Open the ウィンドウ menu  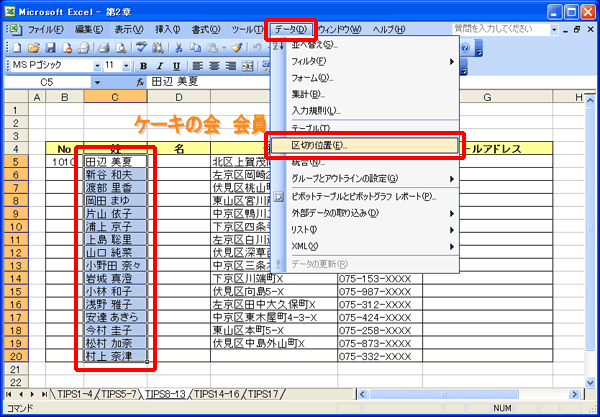(x=340, y=29)
